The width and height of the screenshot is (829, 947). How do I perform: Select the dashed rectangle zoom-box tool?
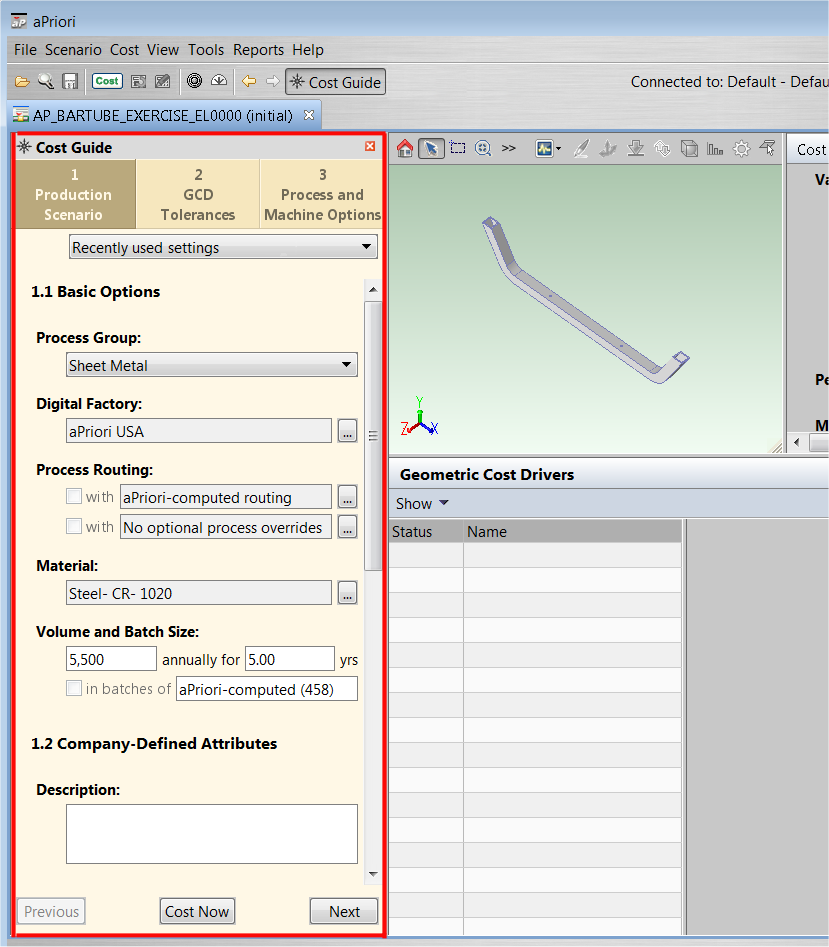tap(458, 148)
